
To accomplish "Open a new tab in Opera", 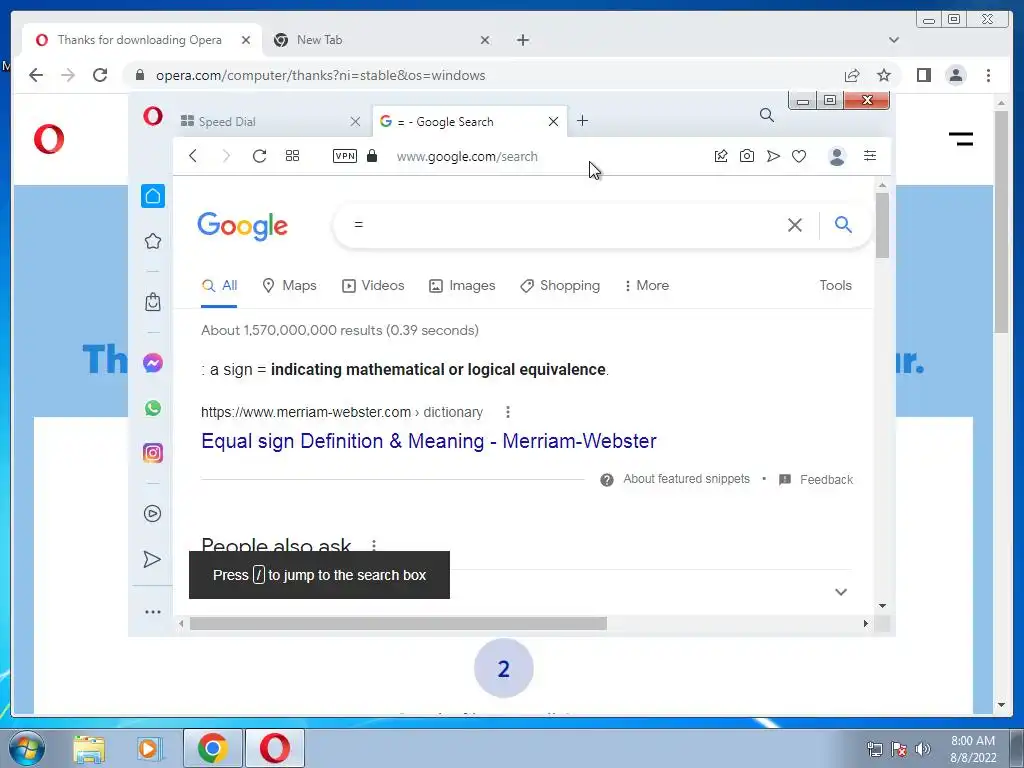I will (x=583, y=121).
